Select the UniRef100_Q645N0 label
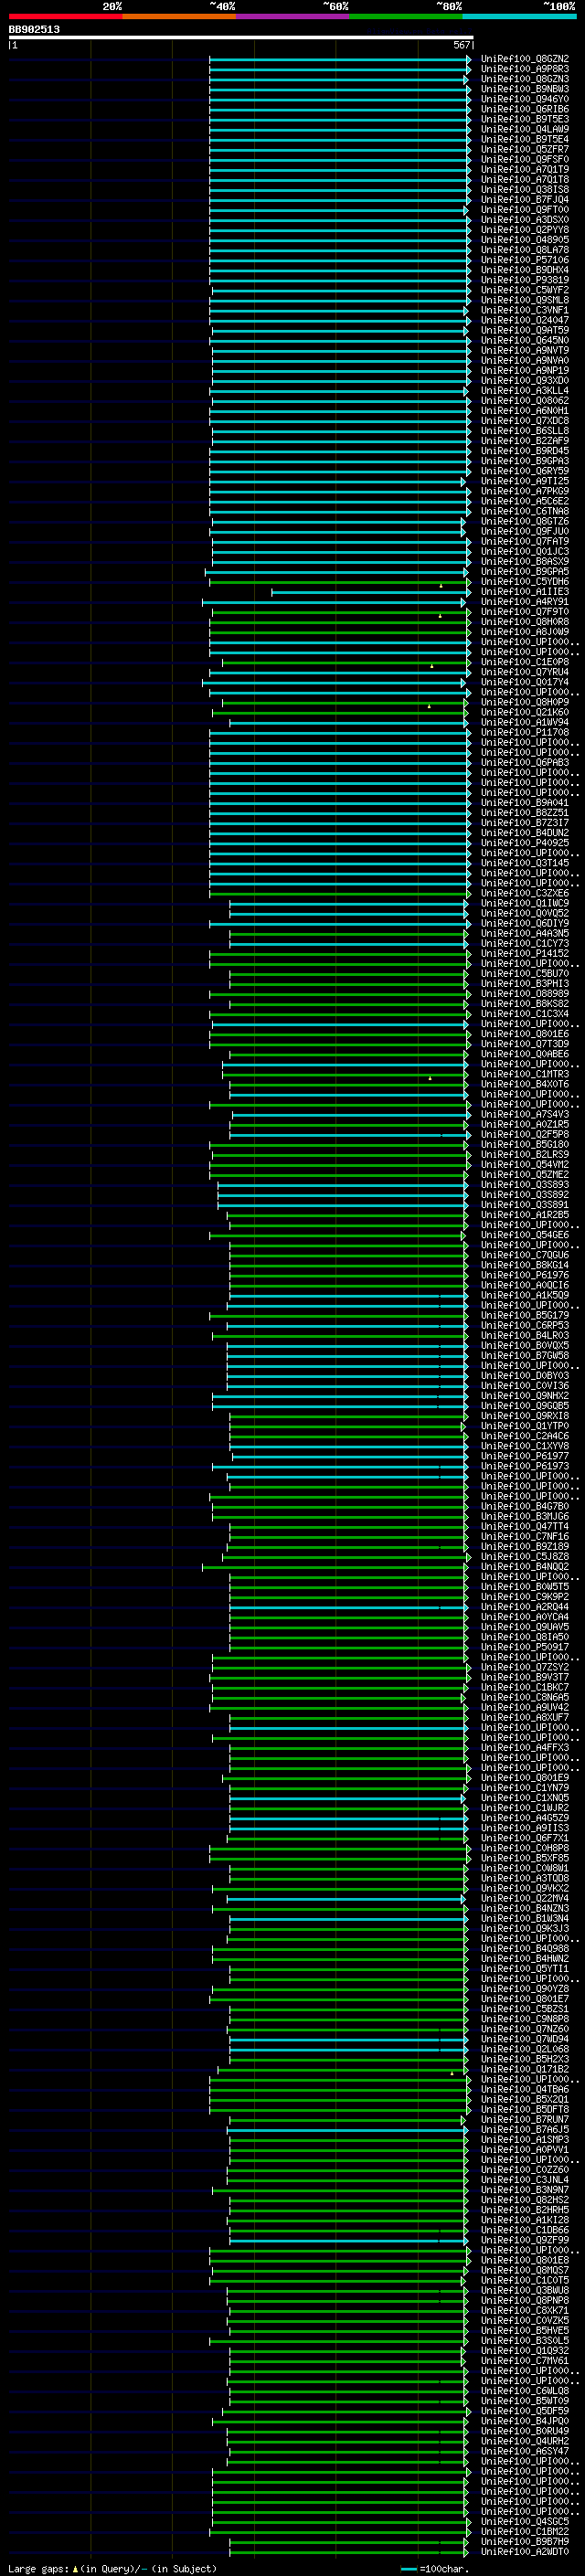Viewport: 585px width, 2576px height. click(525, 340)
